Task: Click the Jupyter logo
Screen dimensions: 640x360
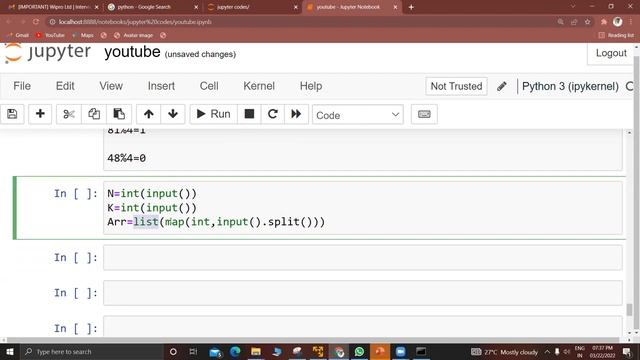Action: click(48, 53)
